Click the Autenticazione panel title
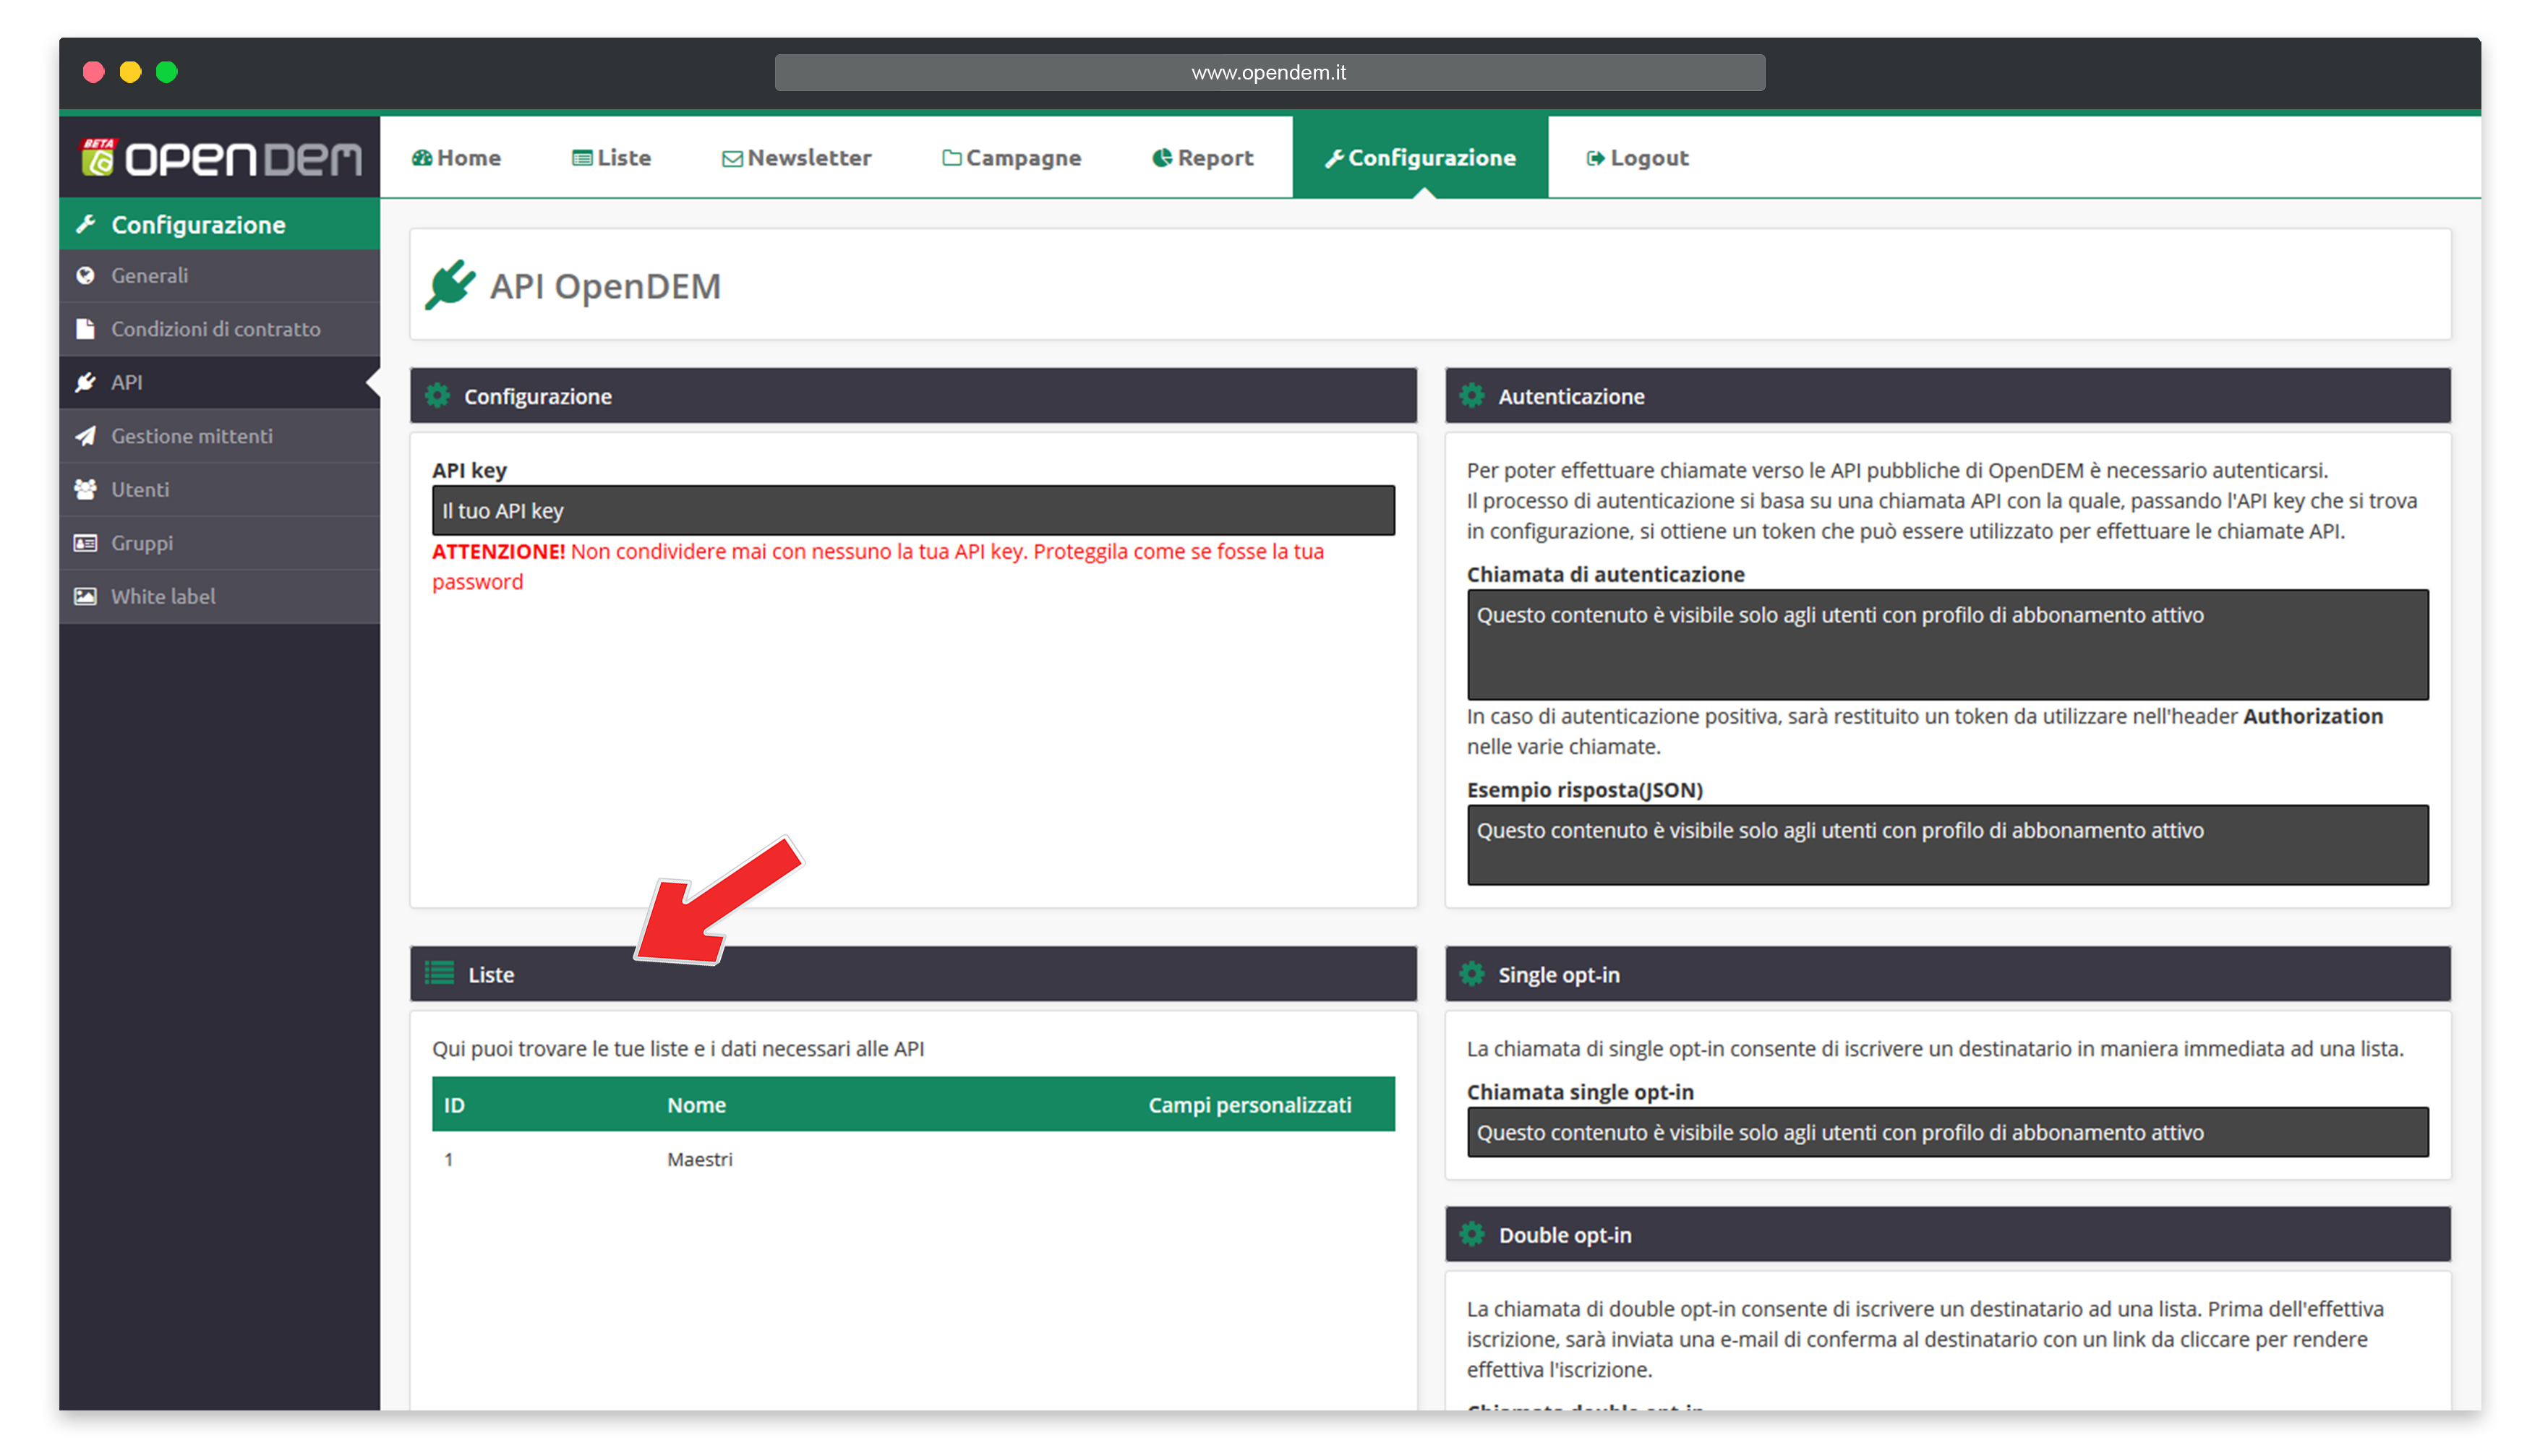 point(1570,396)
